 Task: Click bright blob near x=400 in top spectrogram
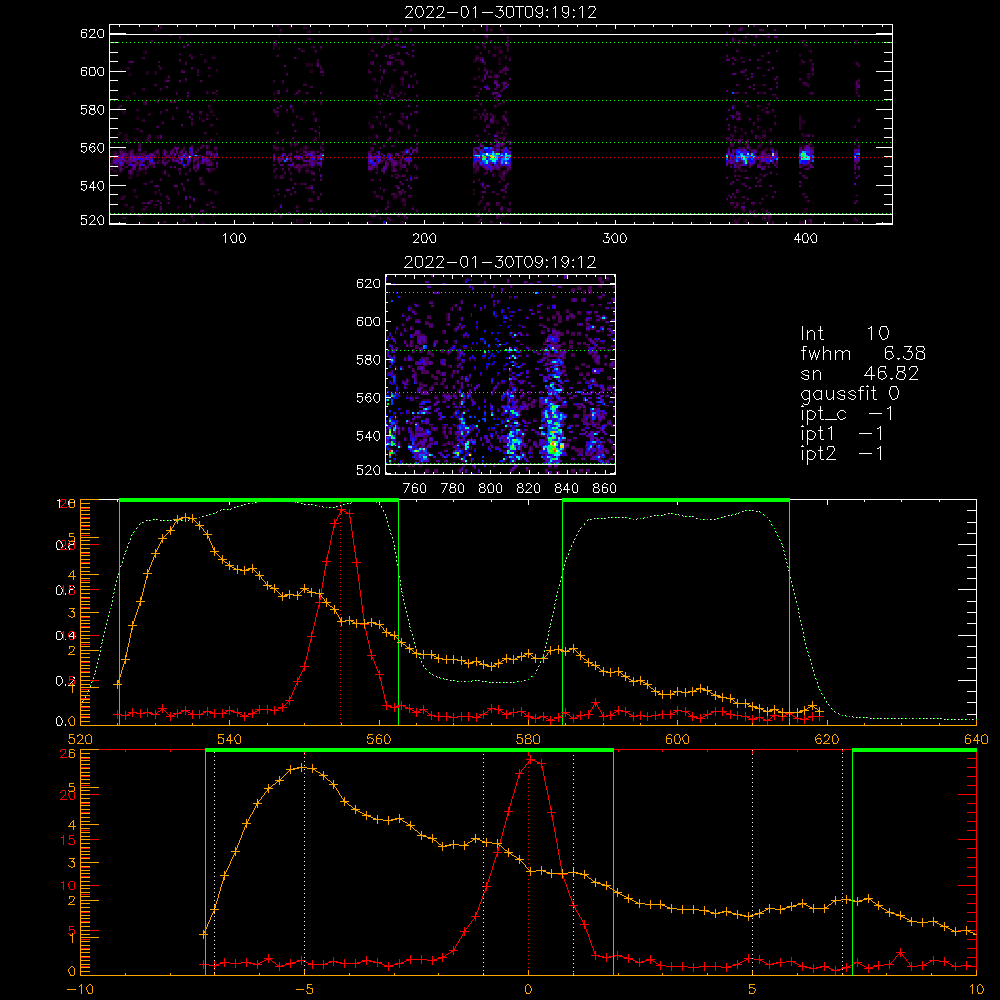806,156
